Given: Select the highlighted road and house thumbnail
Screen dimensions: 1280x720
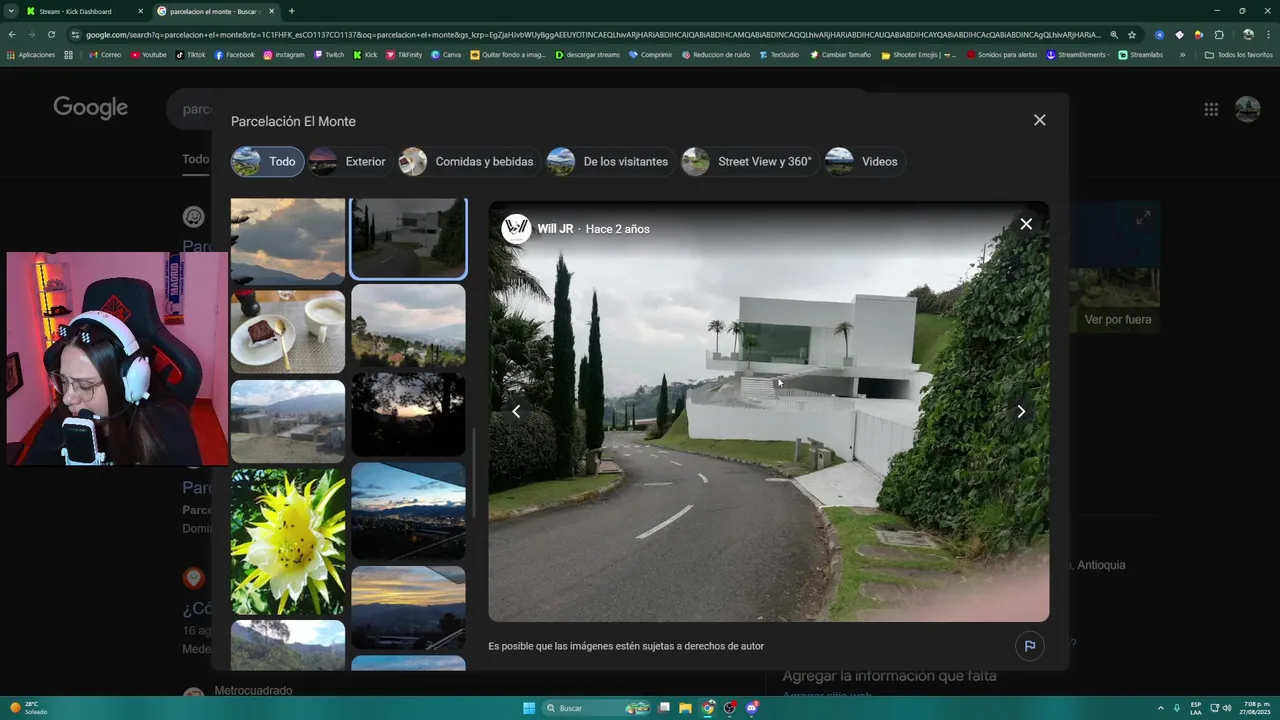Looking at the screenshot, I should coord(408,237).
